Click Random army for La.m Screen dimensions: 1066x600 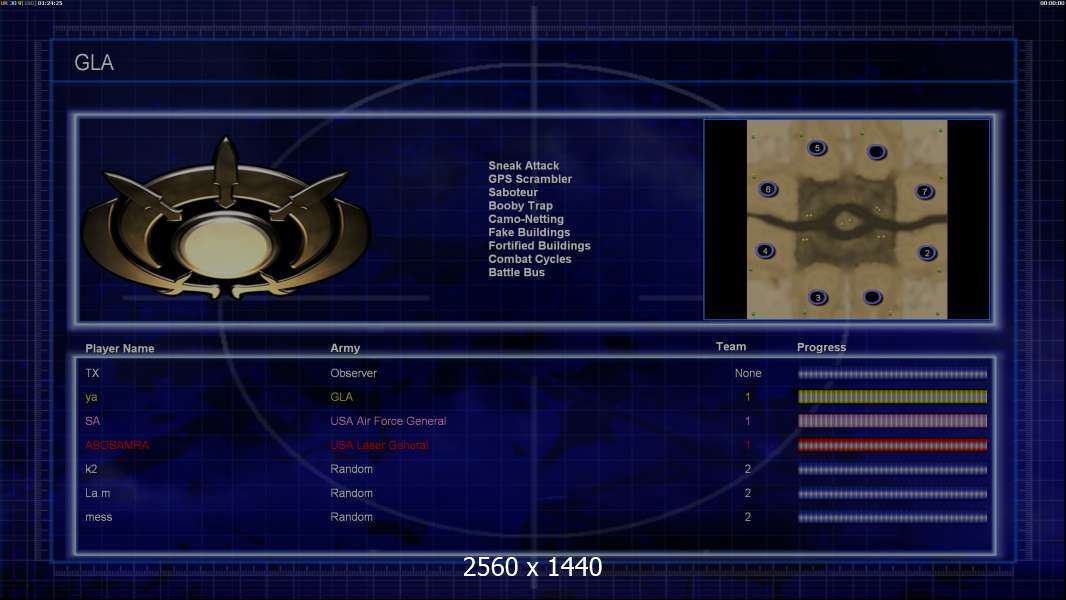pyautogui.click(x=351, y=493)
